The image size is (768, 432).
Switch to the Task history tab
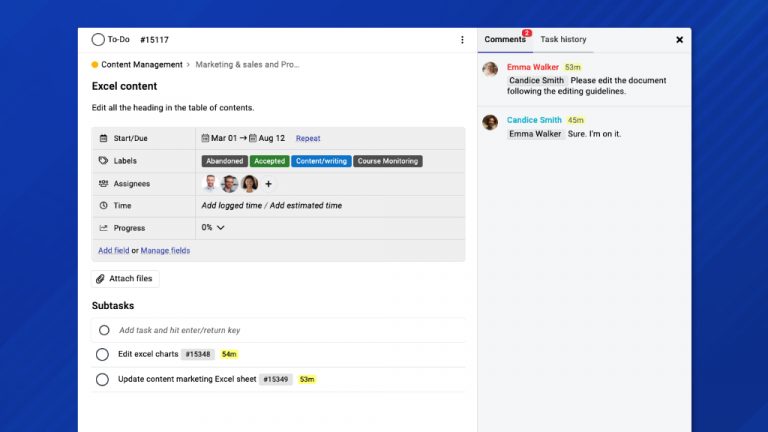pyautogui.click(x=563, y=40)
